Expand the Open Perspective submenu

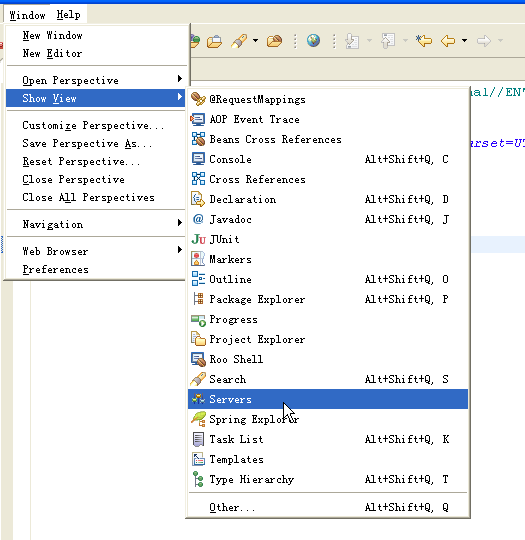point(96,80)
